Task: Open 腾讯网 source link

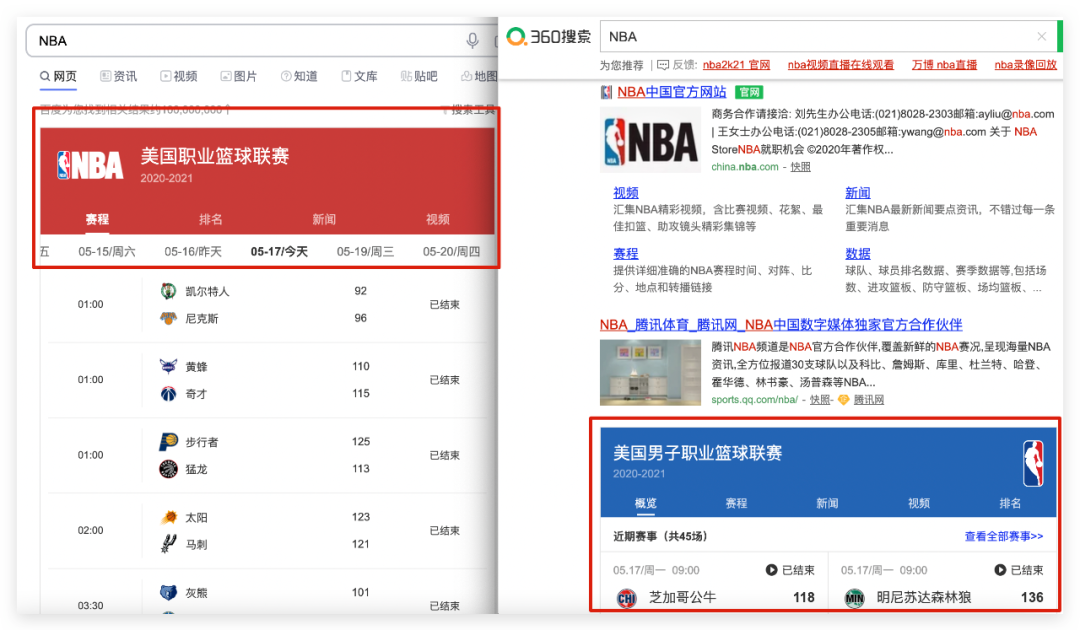Action: coord(869,400)
